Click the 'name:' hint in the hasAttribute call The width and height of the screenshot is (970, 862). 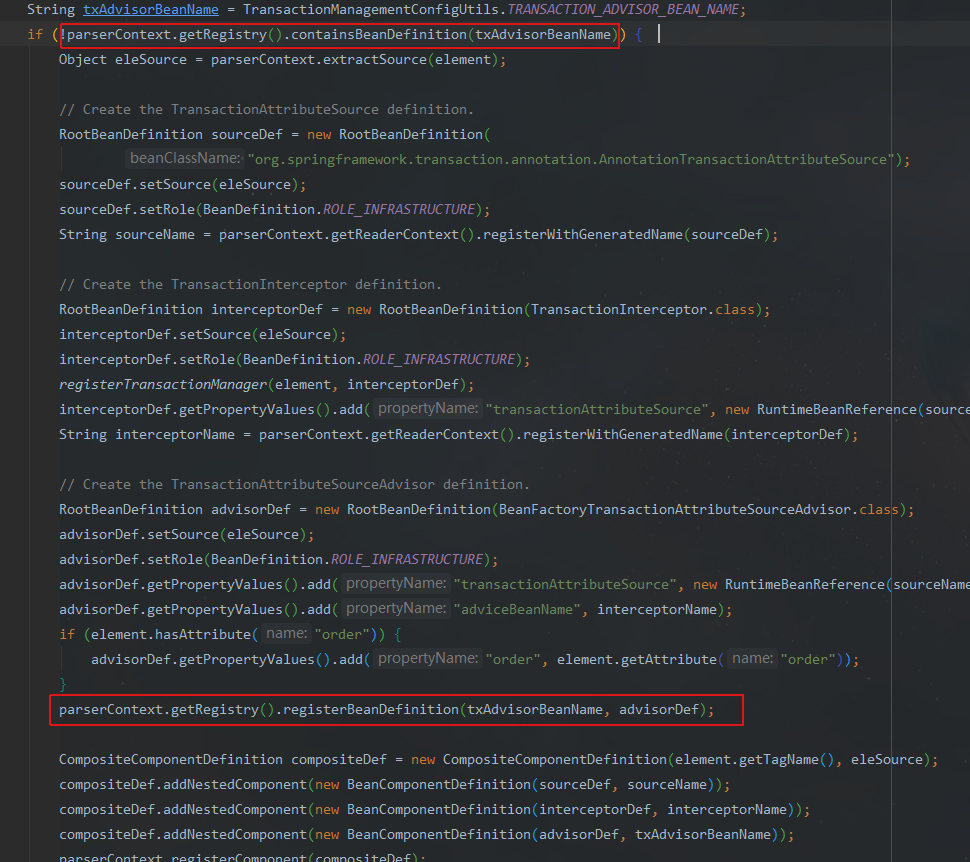pyautogui.click(x=286, y=634)
